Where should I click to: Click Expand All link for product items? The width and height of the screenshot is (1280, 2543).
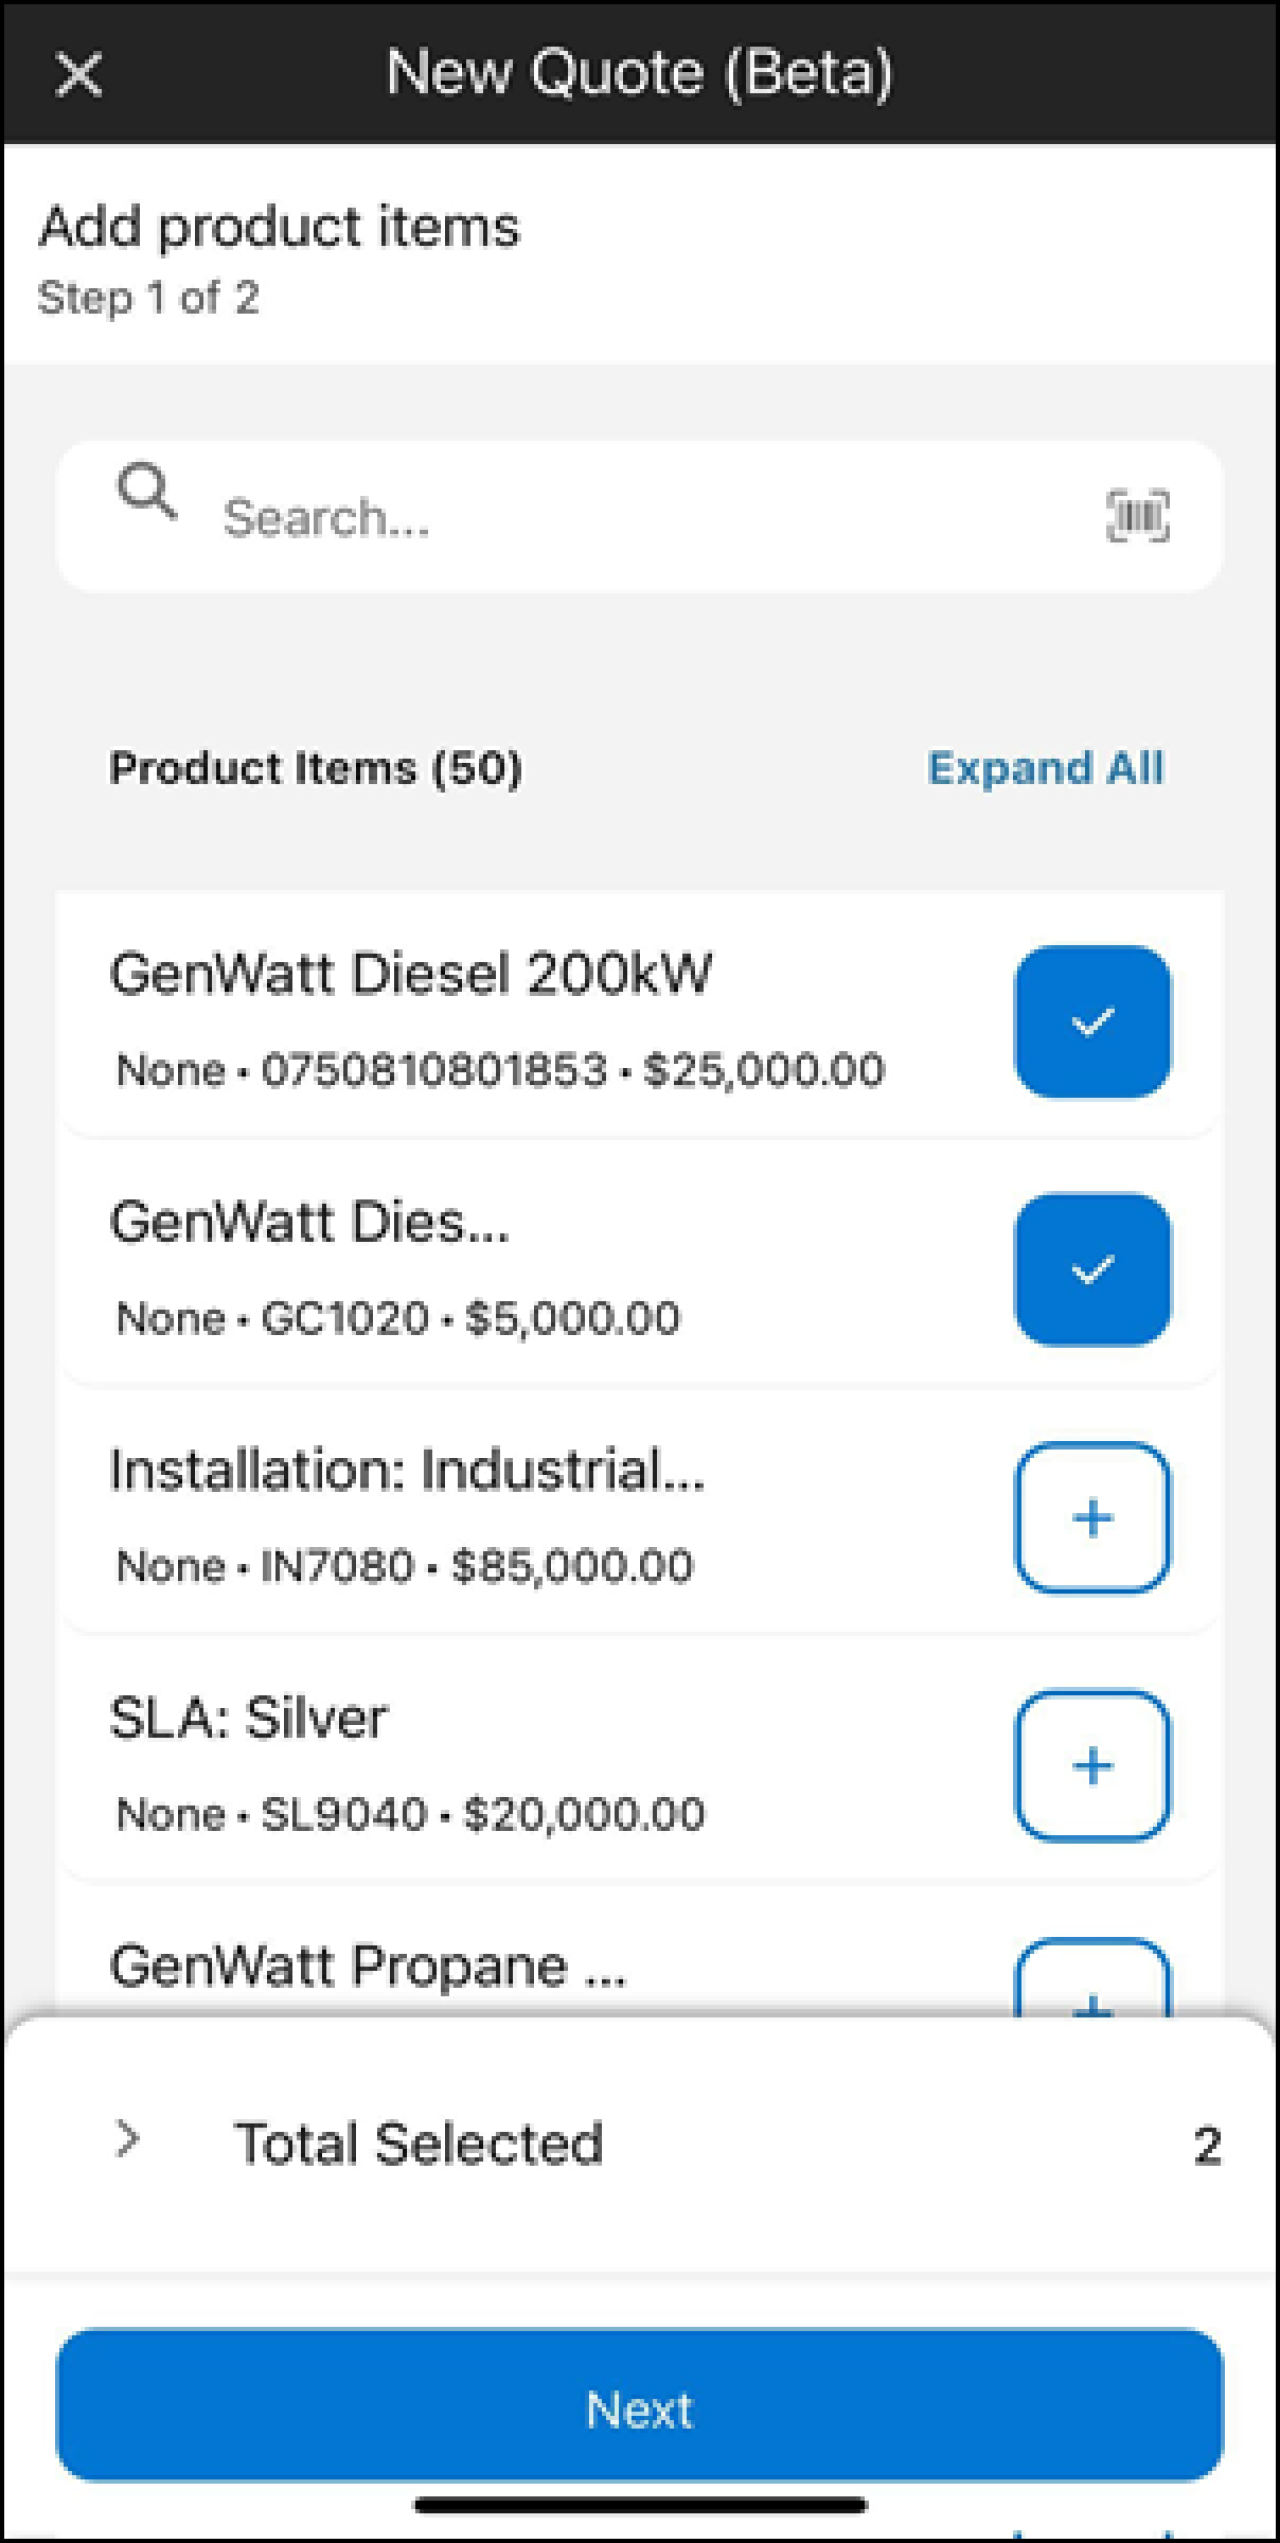(x=1046, y=768)
